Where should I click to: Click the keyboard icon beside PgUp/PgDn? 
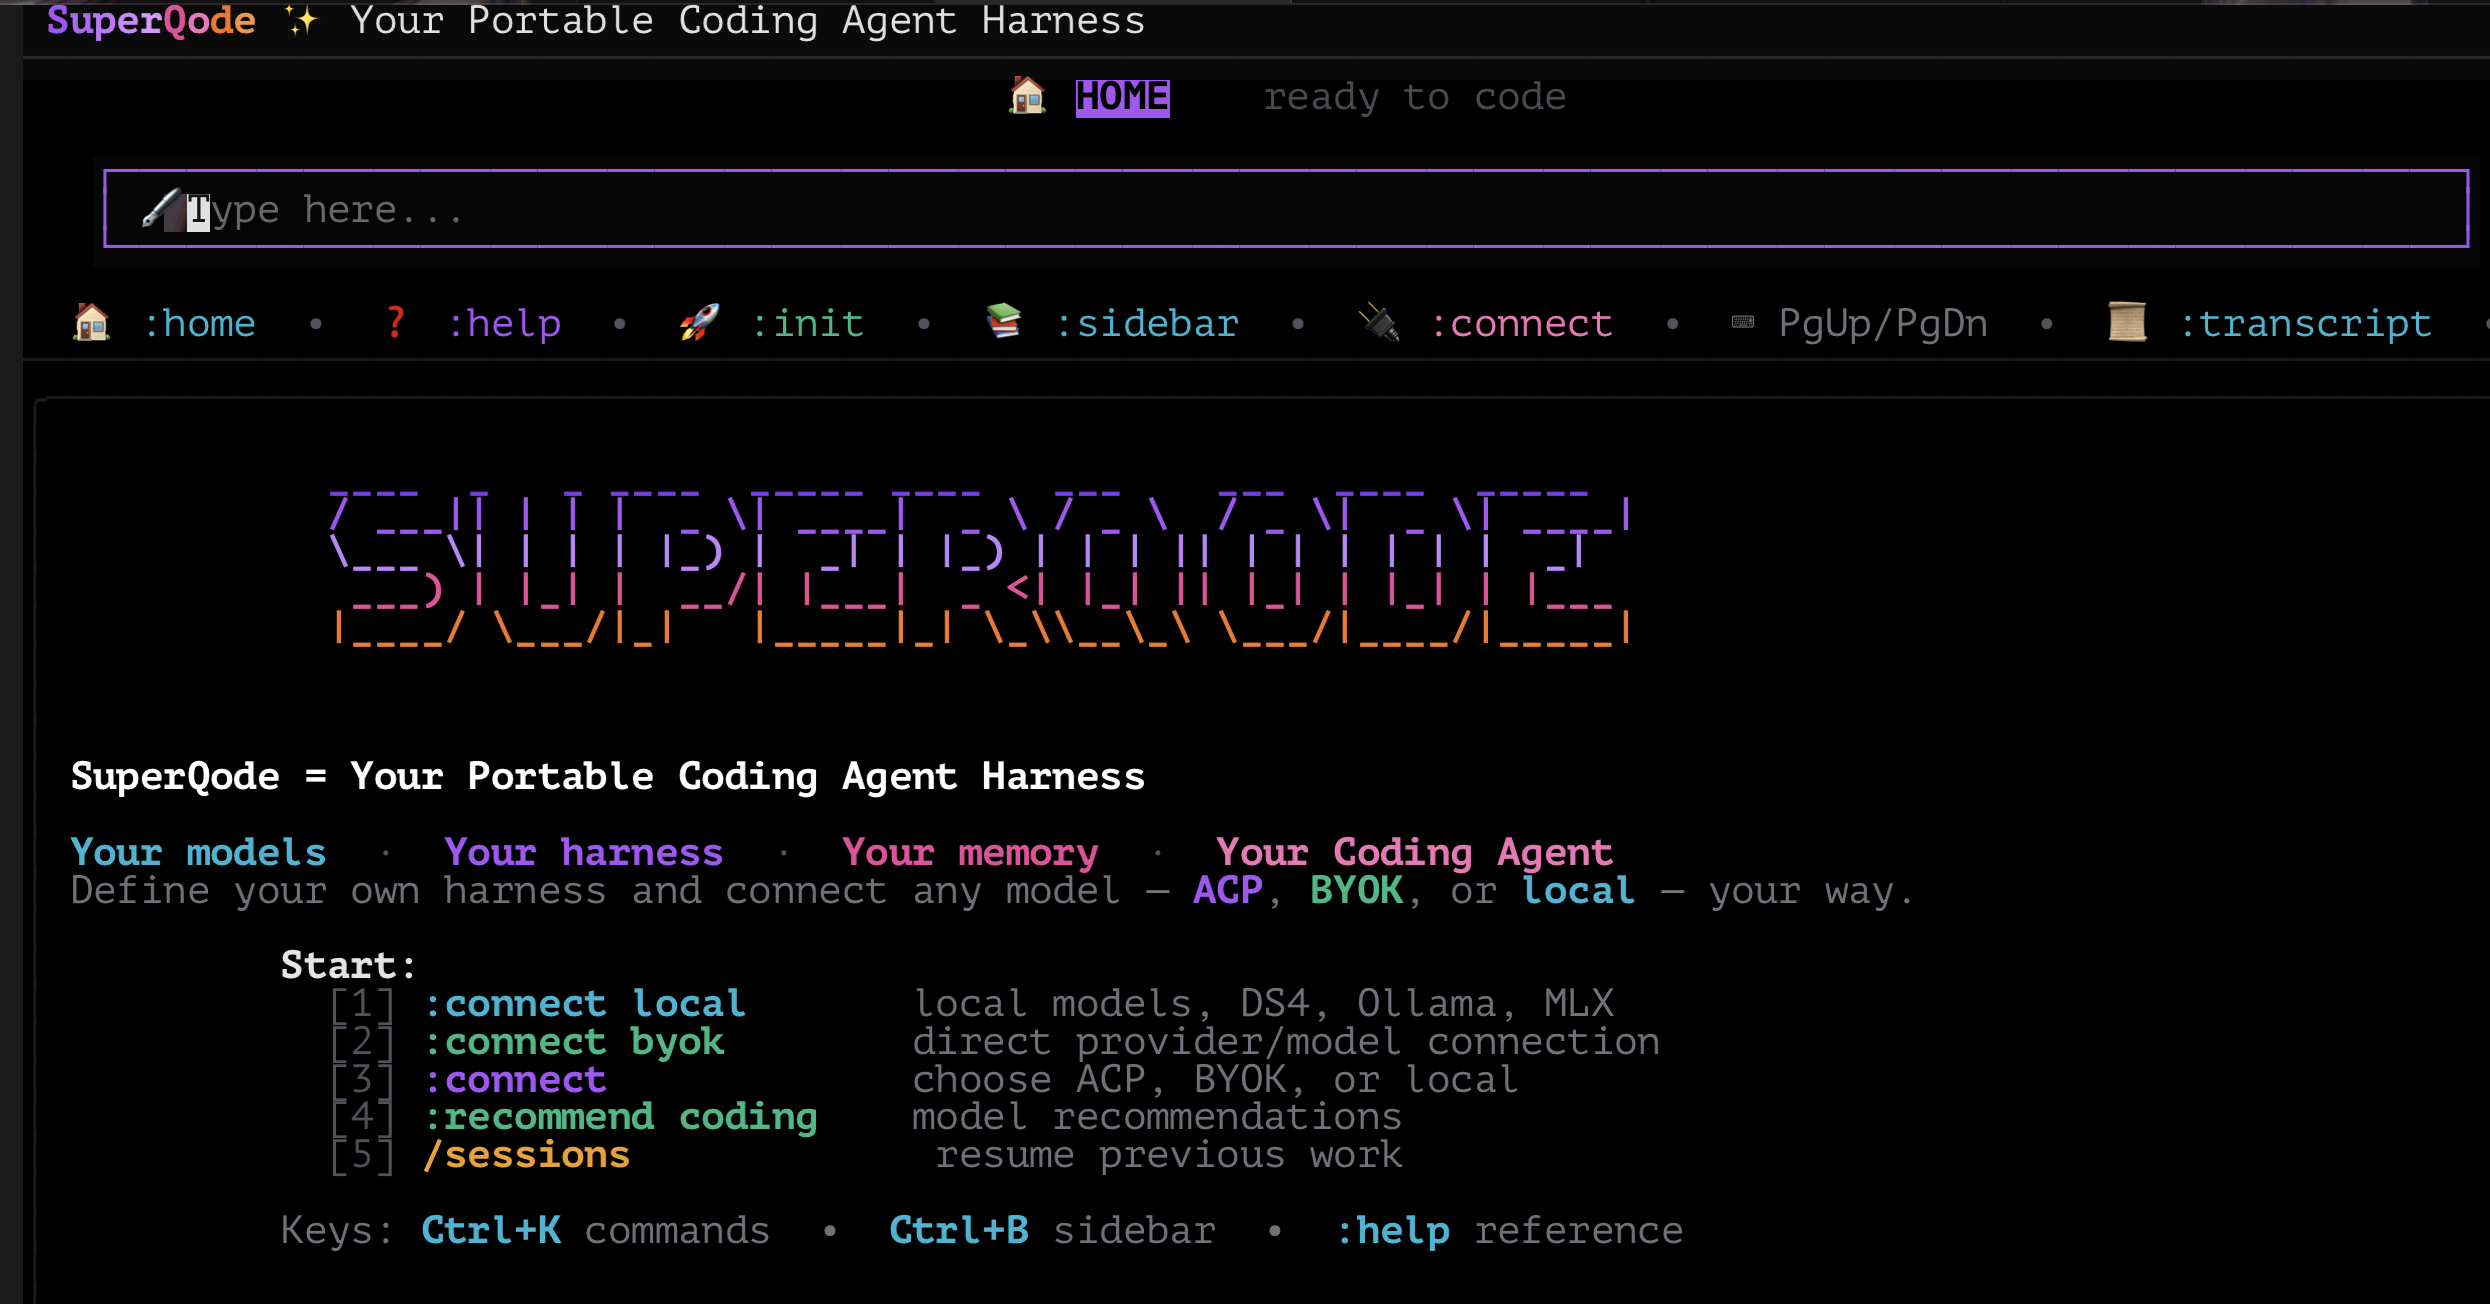point(1743,322)
